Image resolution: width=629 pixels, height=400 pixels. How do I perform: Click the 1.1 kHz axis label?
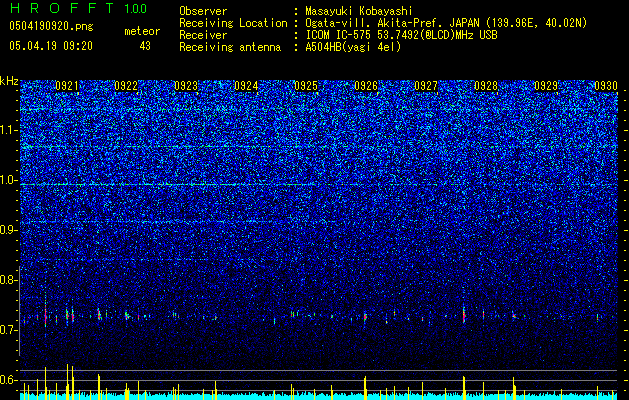(x=8, y=130)
